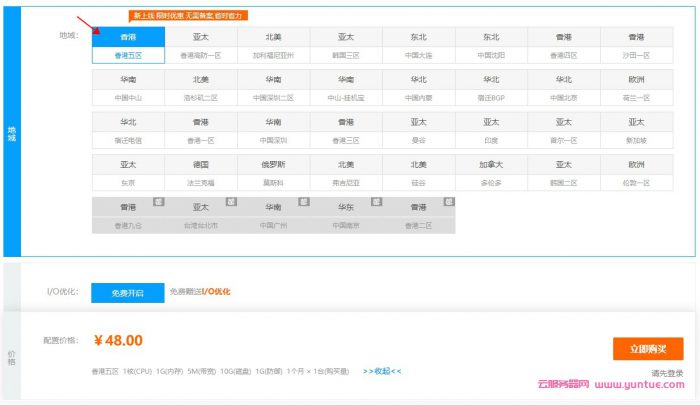Select the 中国中山 region
Viewport: 700px width, 405px height.
point(128,88)
